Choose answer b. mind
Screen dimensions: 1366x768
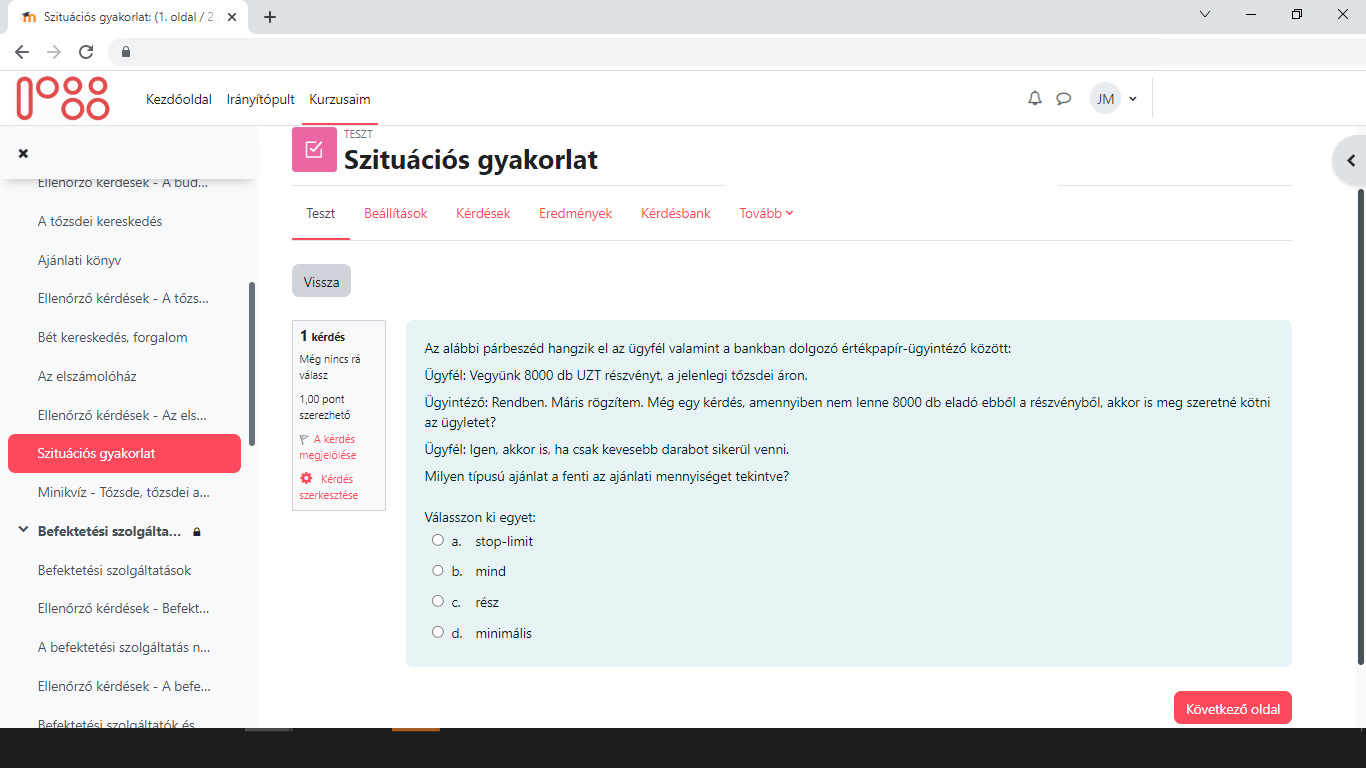(x=437, y=570)
